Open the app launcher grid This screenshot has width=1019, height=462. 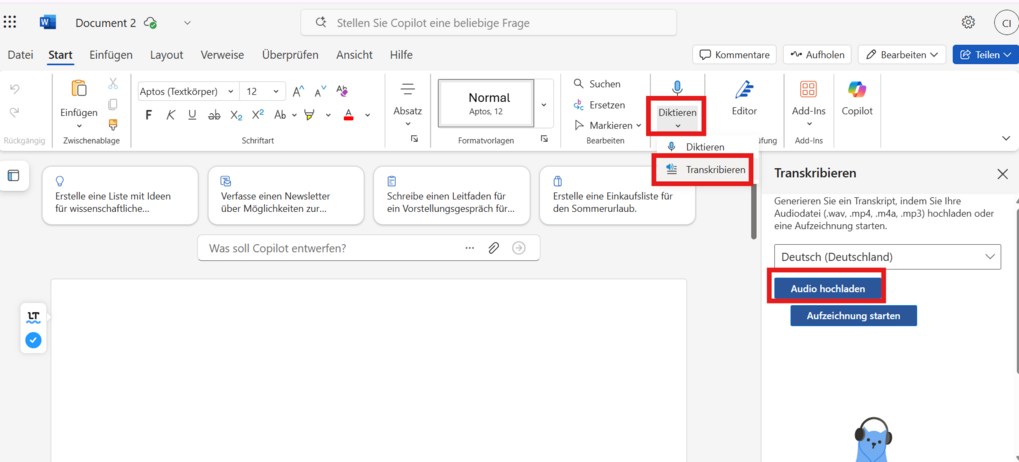click(10, 22)
